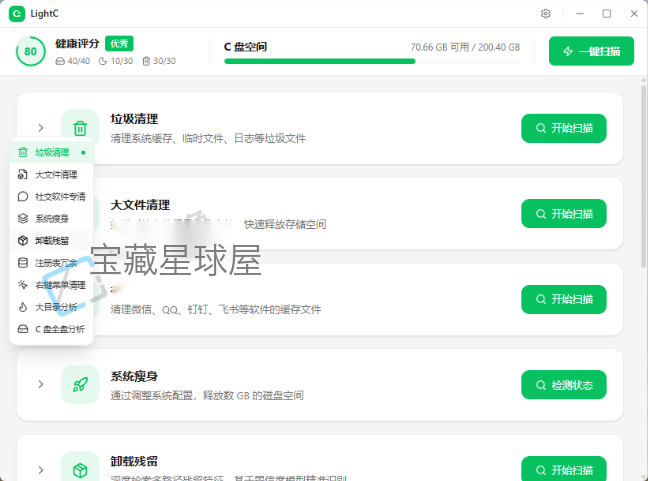The height and width of the screenshot is (481, 648).
Task: Click description 通过调整系统配置，释放数 GB 的磁盘空间
Action: (207, 395)
